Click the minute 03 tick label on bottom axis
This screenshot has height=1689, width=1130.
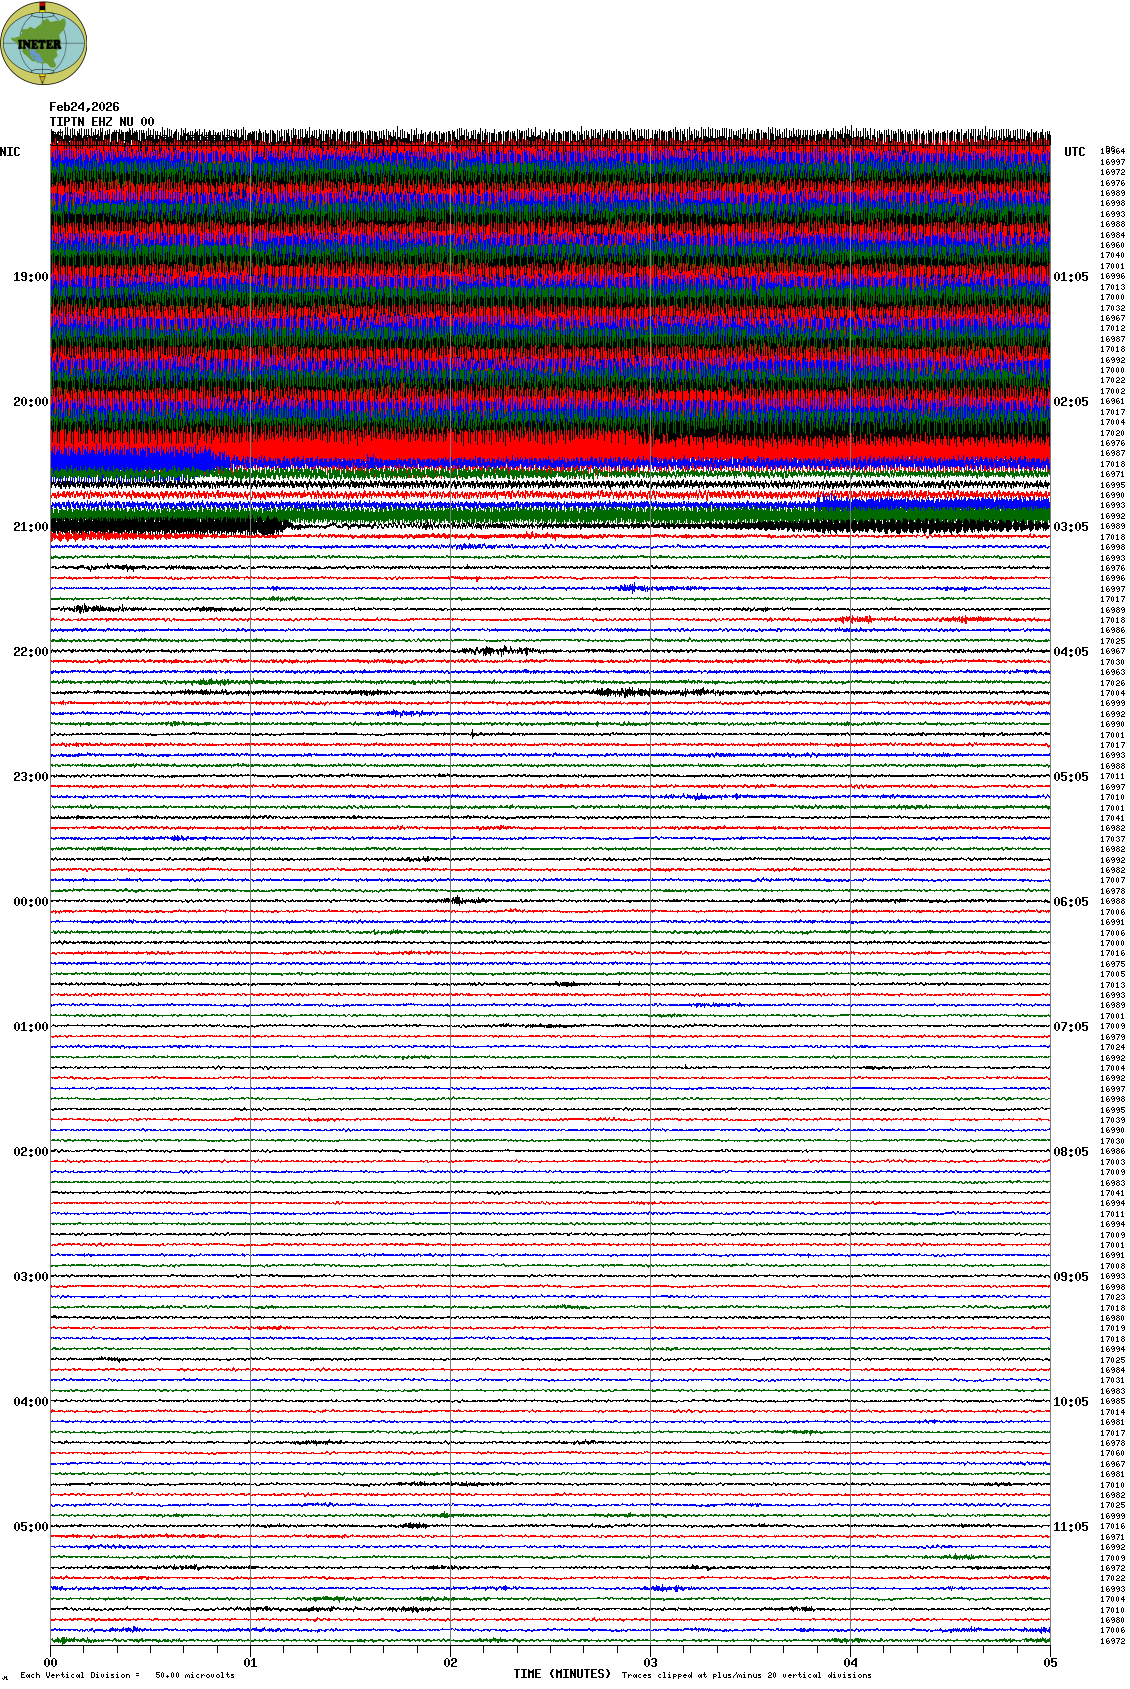[650, 1663]
